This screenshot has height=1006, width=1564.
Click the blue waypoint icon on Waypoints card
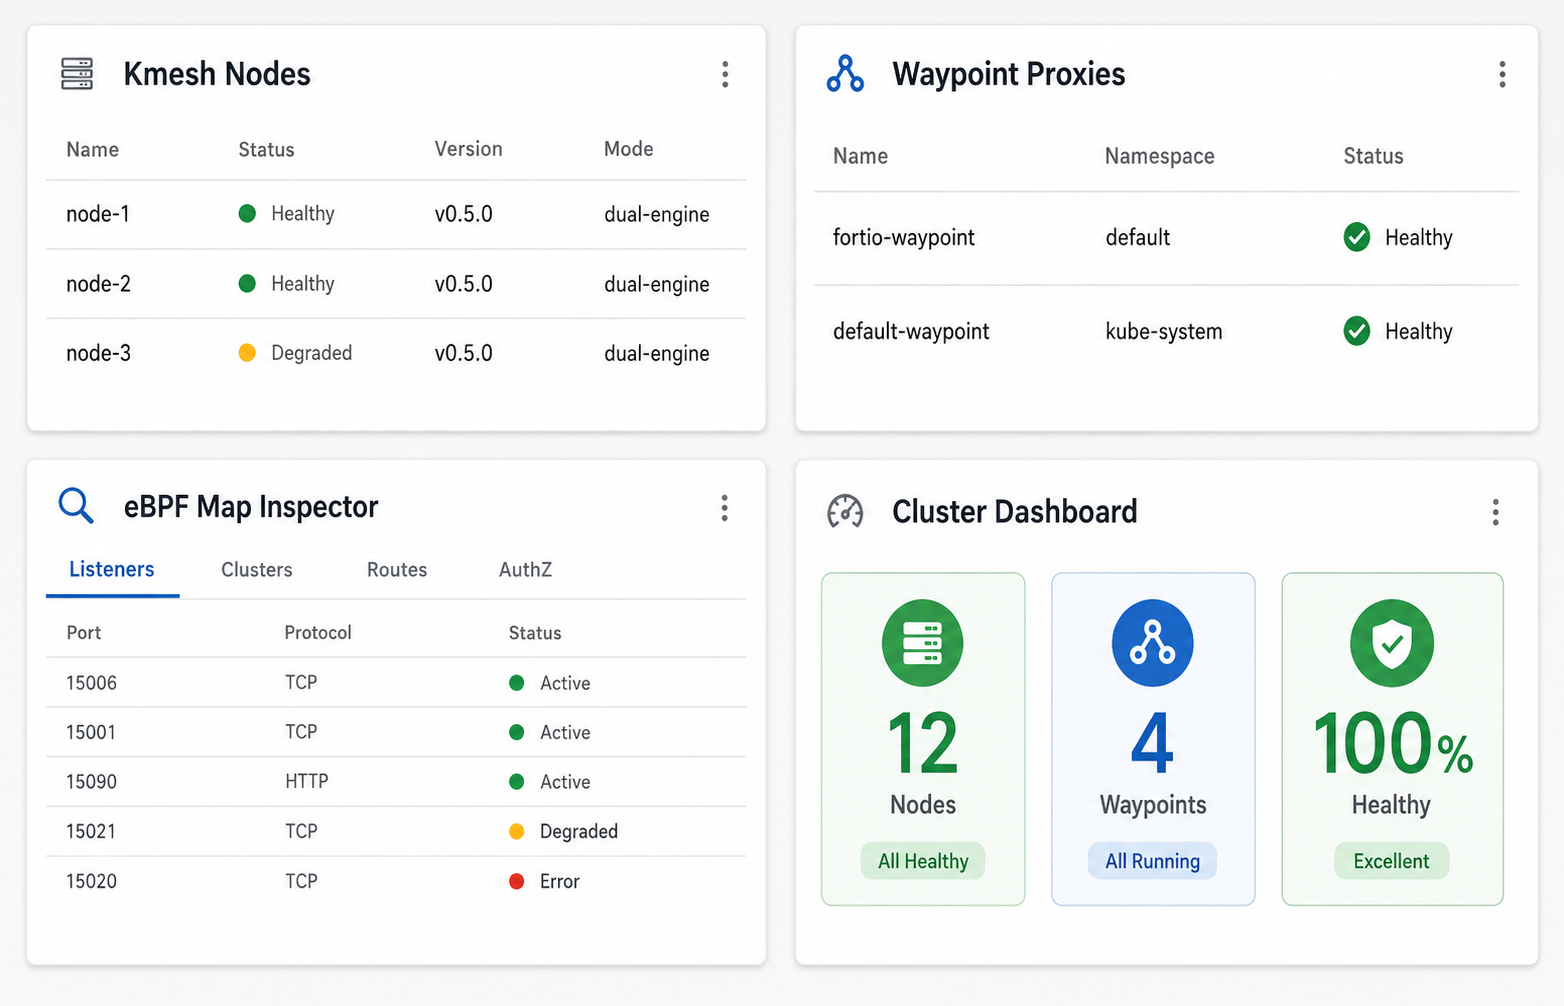(x=1152, y=643)
